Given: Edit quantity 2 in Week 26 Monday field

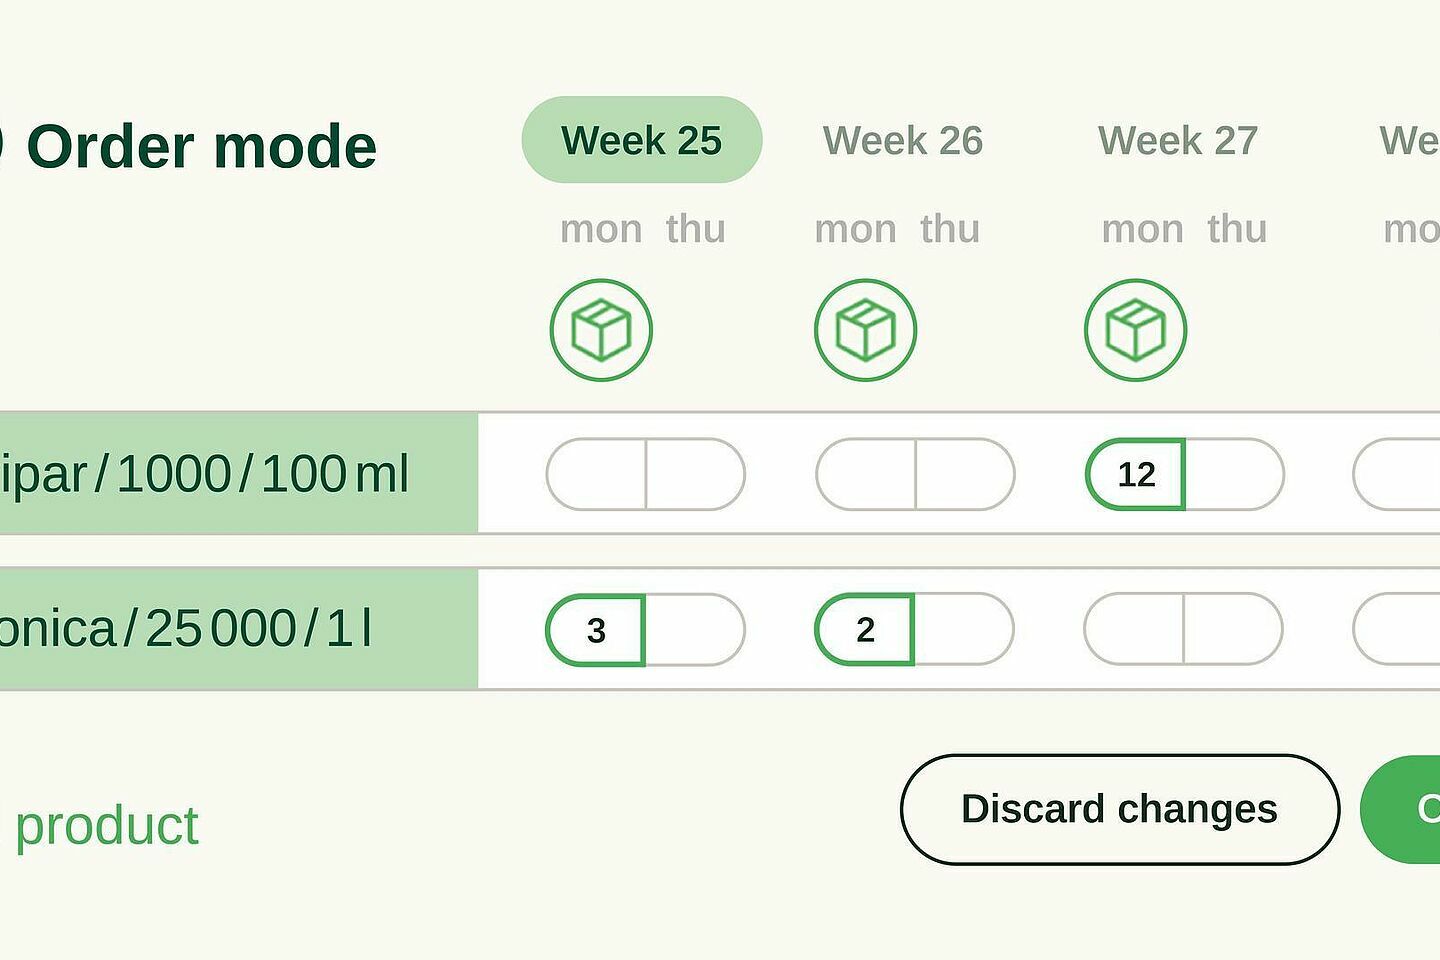Looking at the screenshot, I should (x=865, y=629).
